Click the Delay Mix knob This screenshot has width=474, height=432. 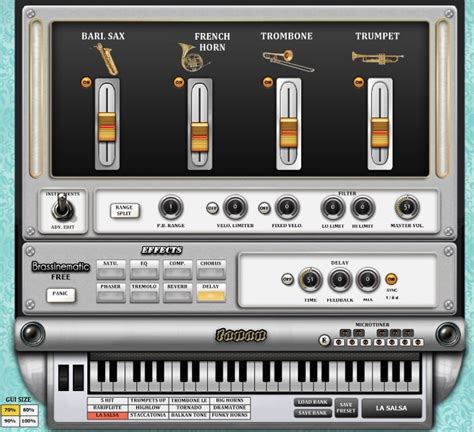click(368, 279)
